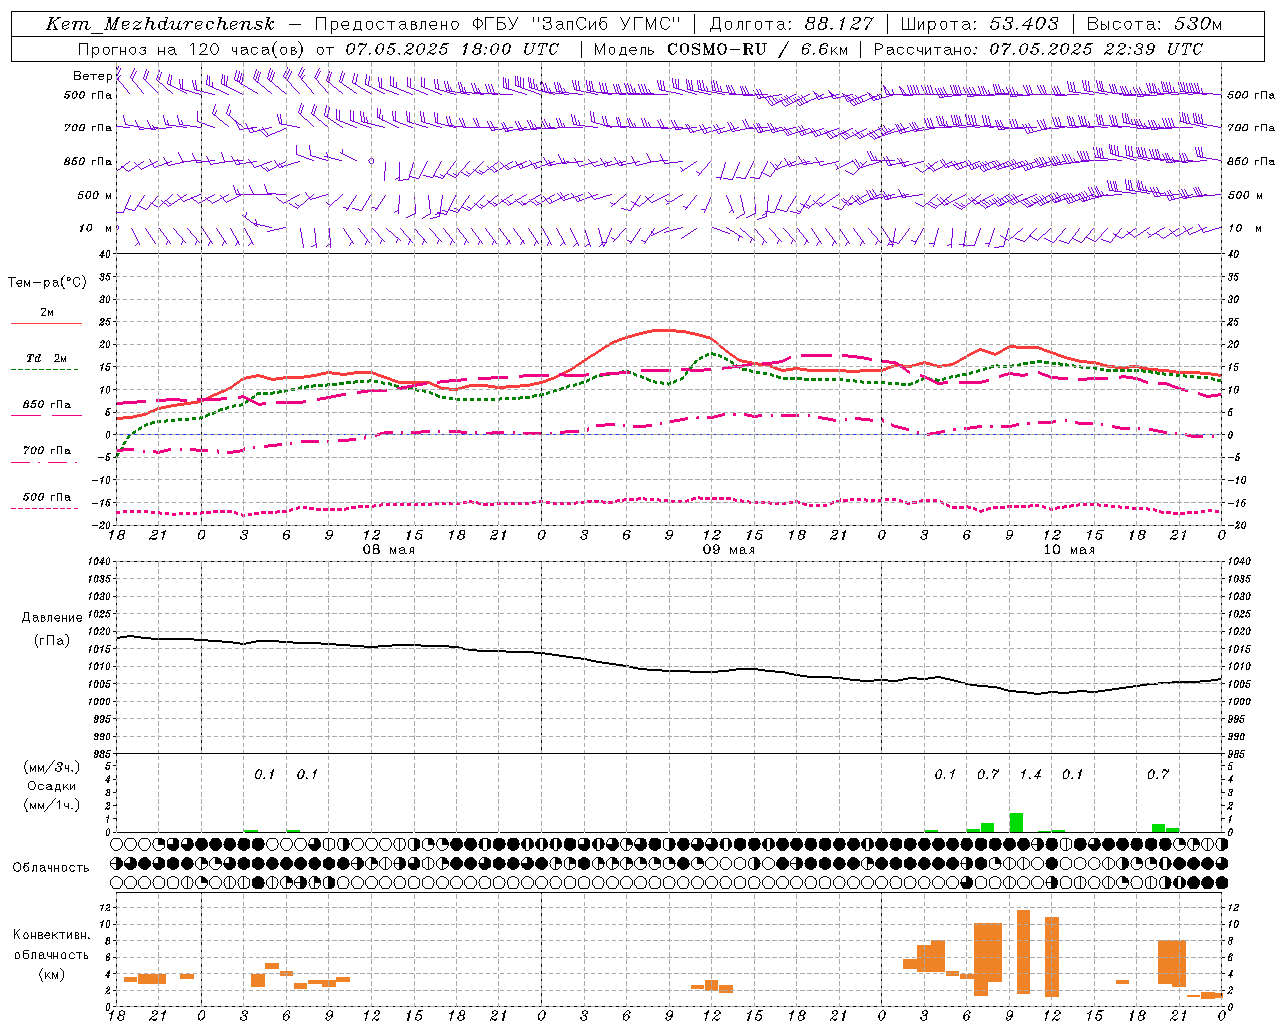Viewport: 1280px width, 1024px height.
Task: Click the 'Рассчитано: 07.05.2025 22:39 UTC' timestamp
Action: coord(1038,49)
